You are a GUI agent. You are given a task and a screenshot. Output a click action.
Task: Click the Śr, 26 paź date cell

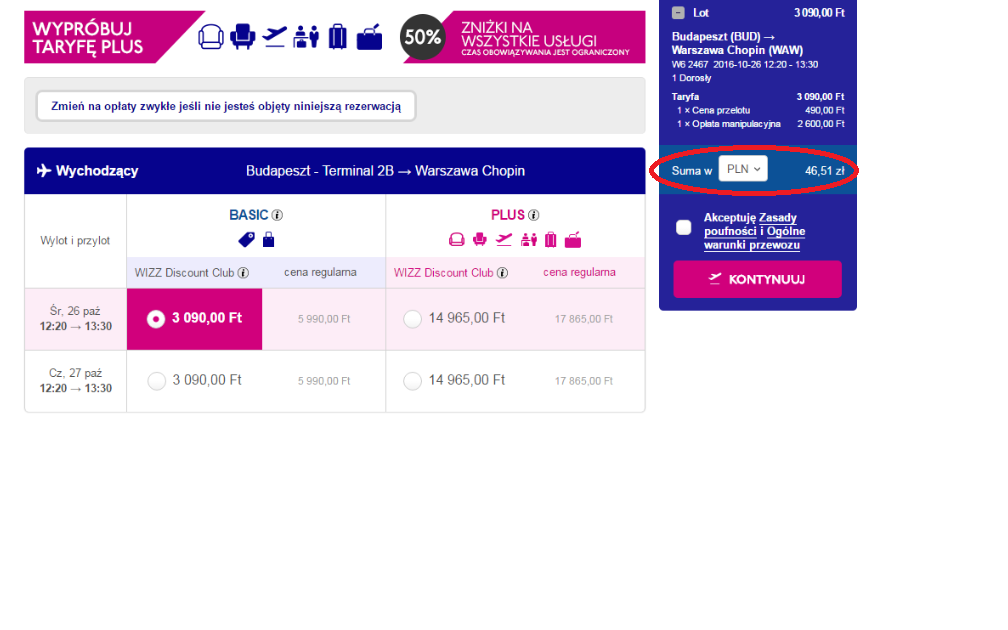[76, 320]
